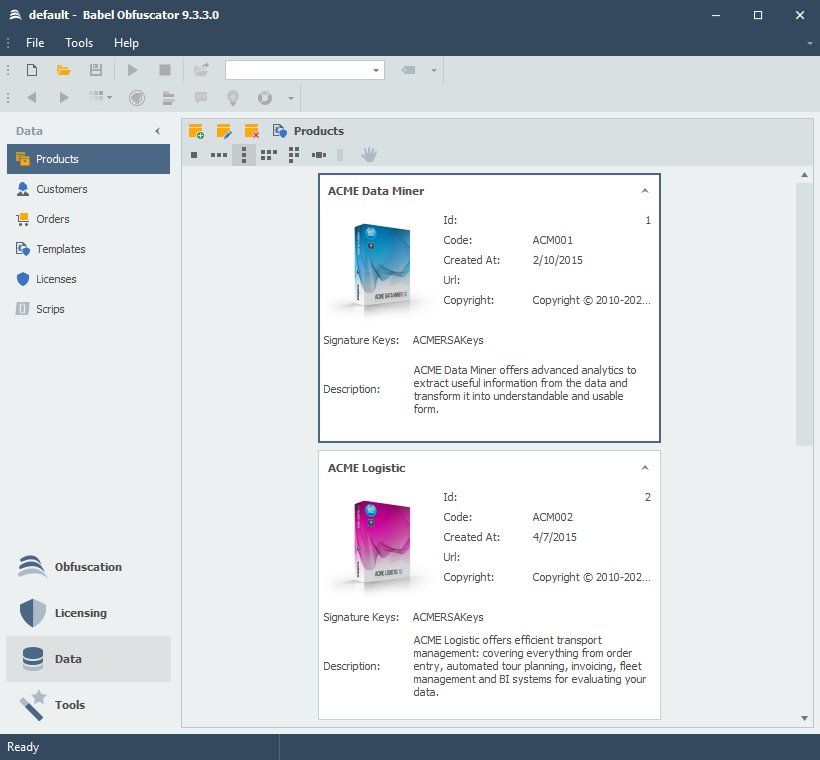The image size is (820, 760).
Task: Click the stop square toolbar button
Action: tap(165, 70)
